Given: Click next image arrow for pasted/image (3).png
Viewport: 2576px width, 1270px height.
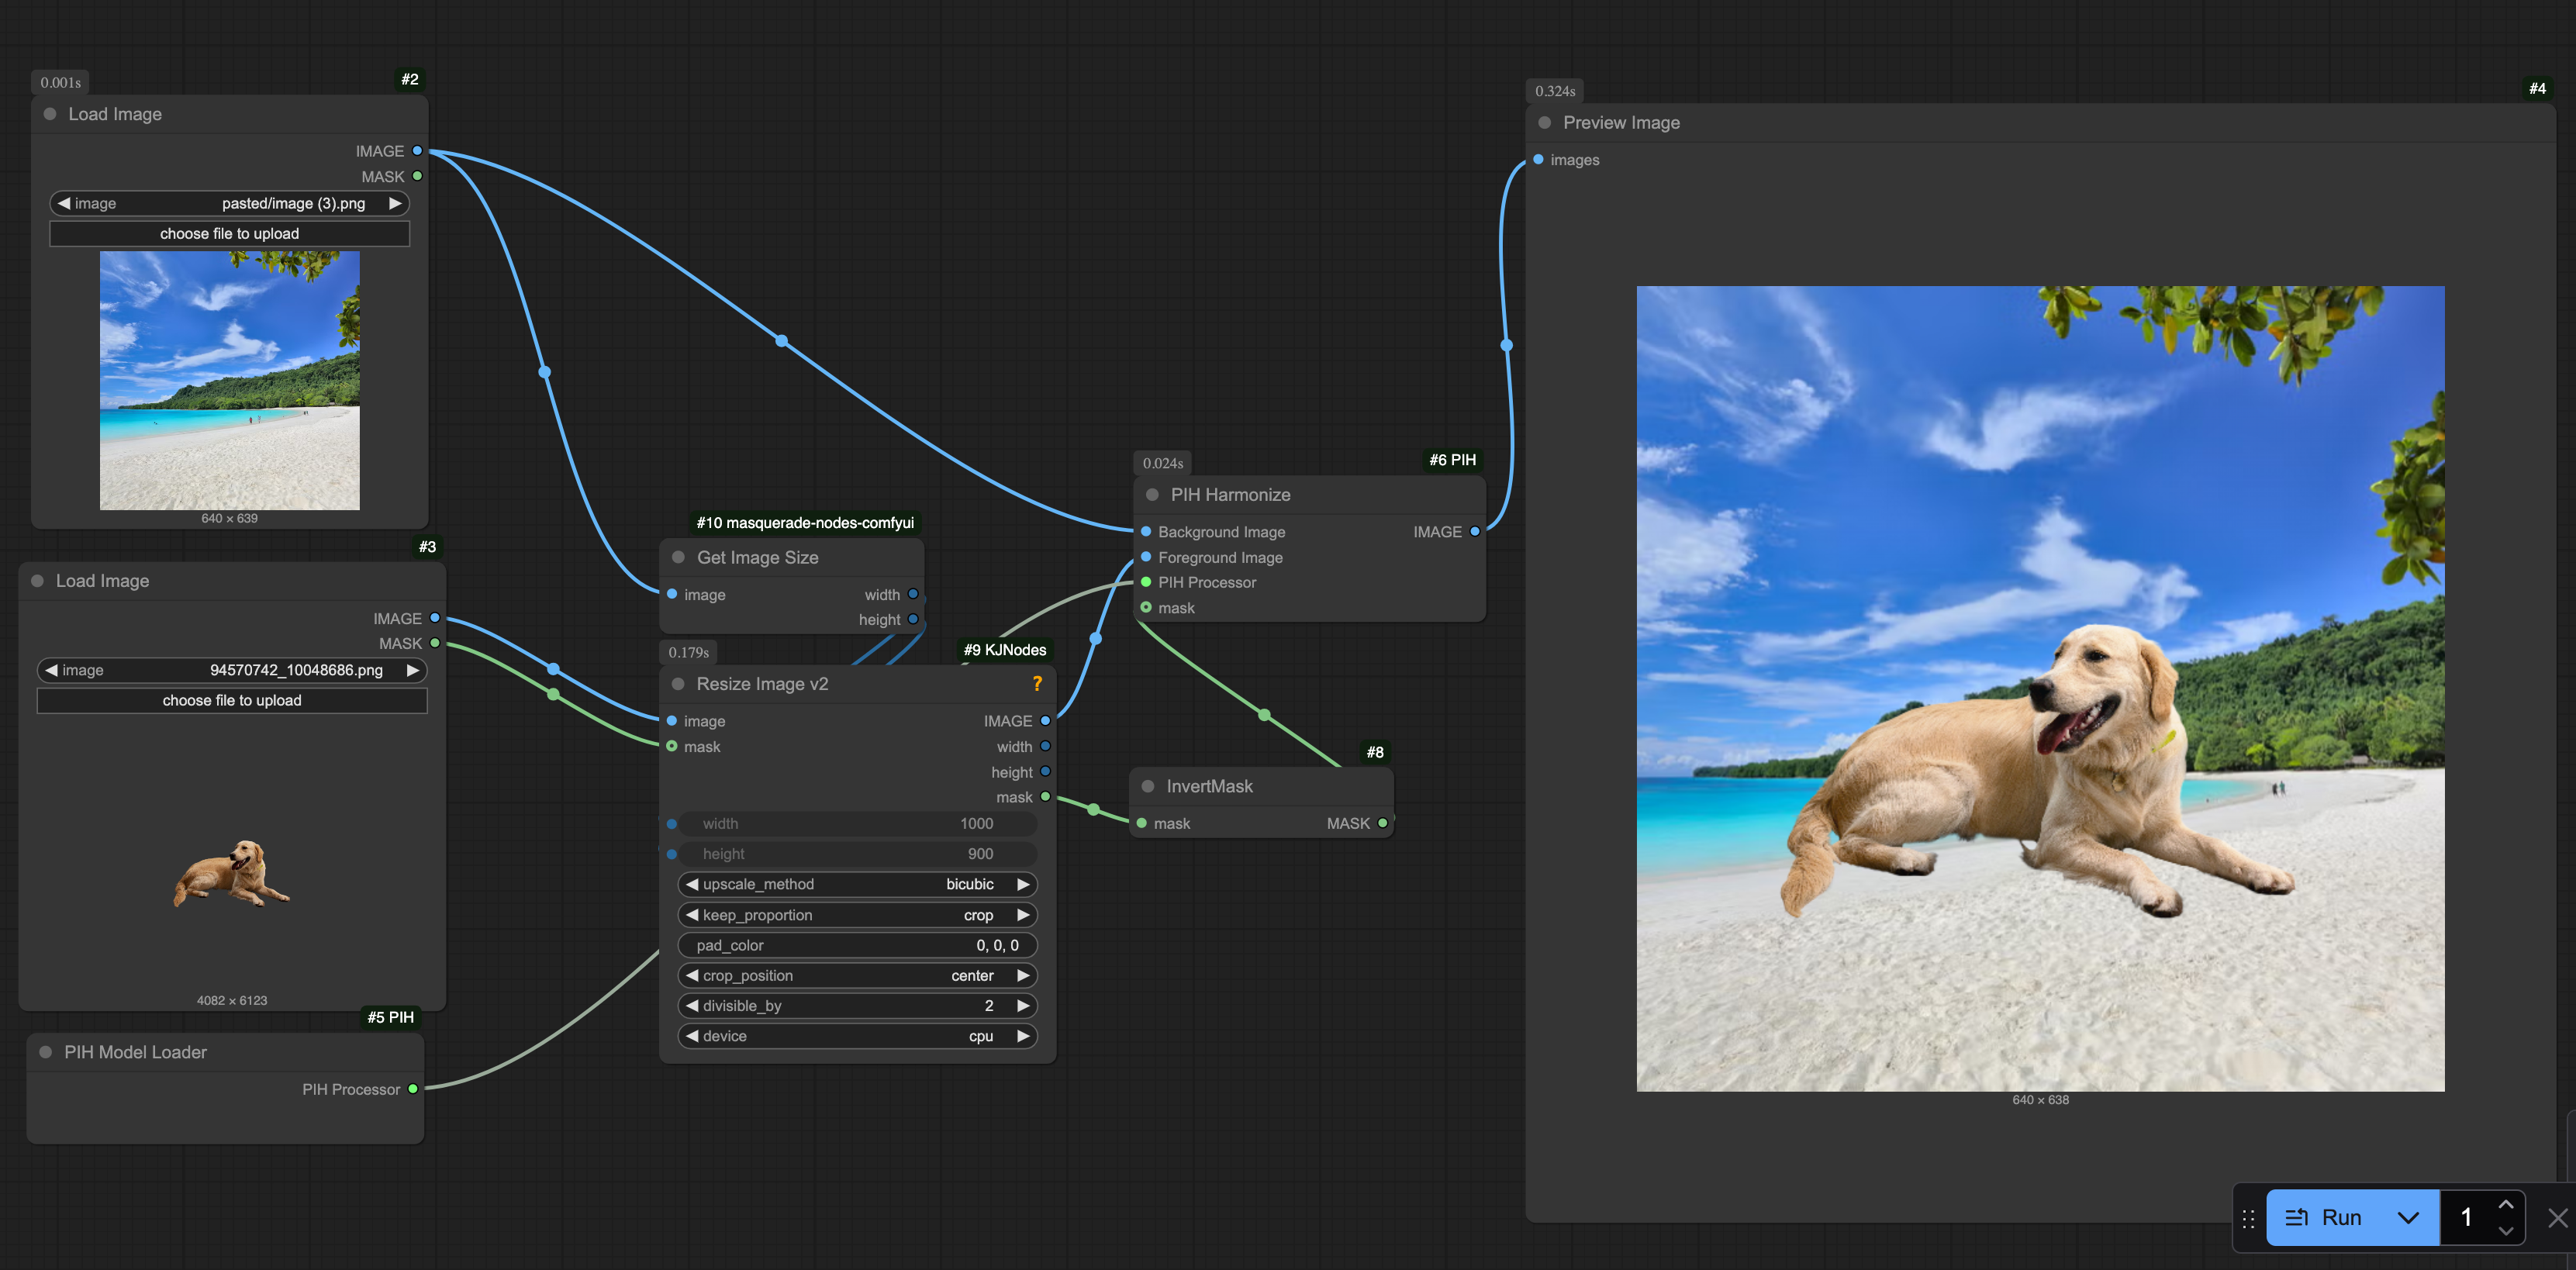Looking at the screenshot, I should tap(395, 203).
